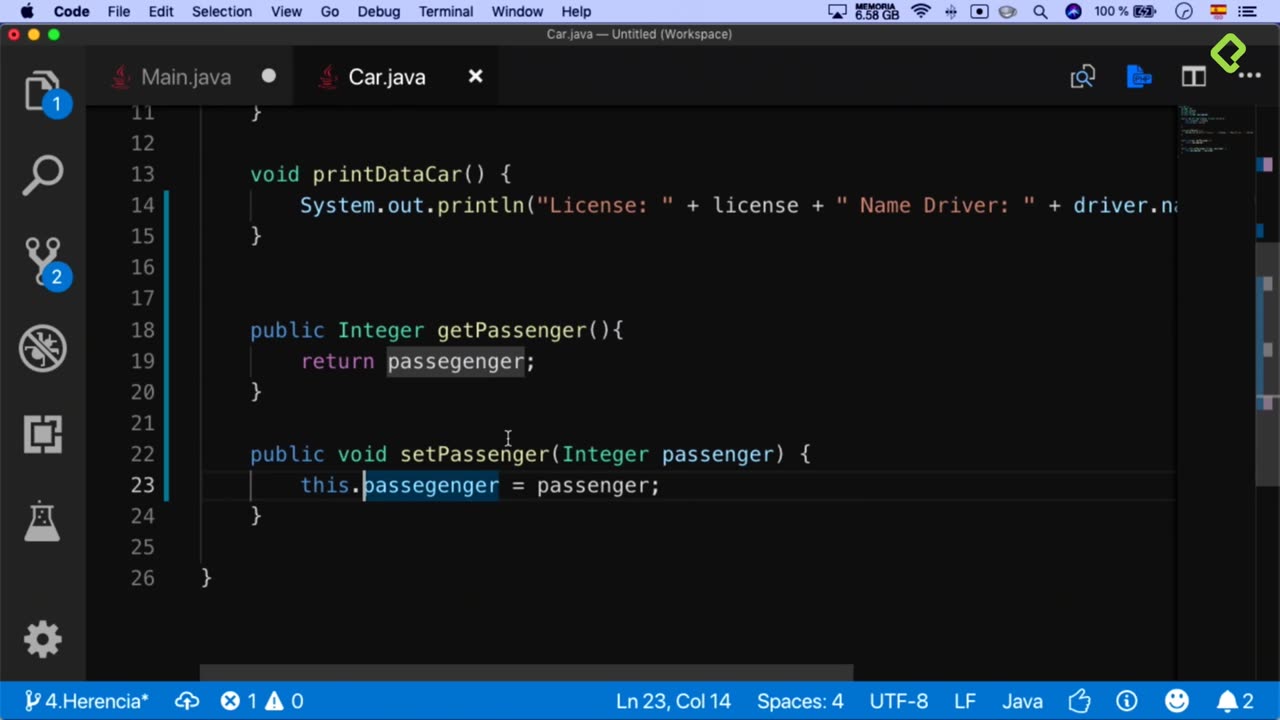Change end of line sequence via LF
This screenshot has height=720, width=1280.
pyautogui.click(x=965, y=701)
